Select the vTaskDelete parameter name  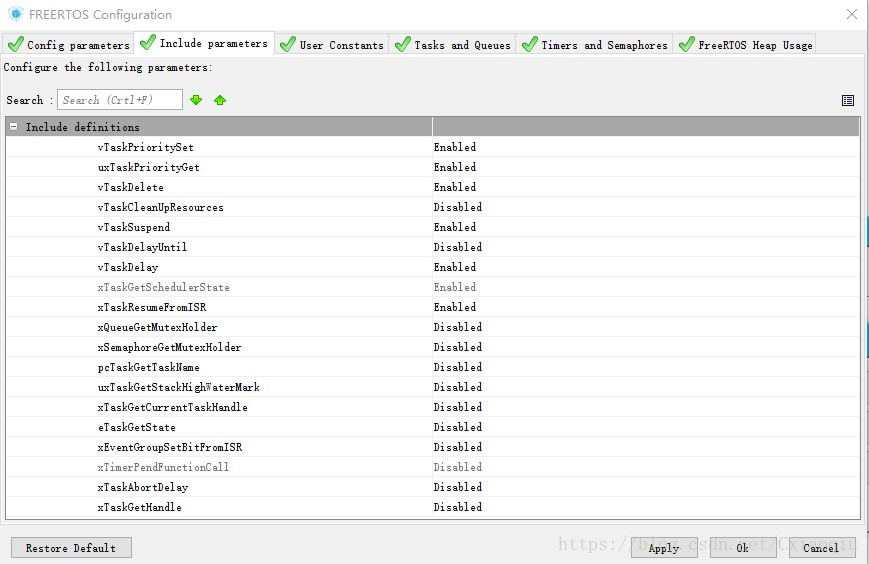click(131, 187)
